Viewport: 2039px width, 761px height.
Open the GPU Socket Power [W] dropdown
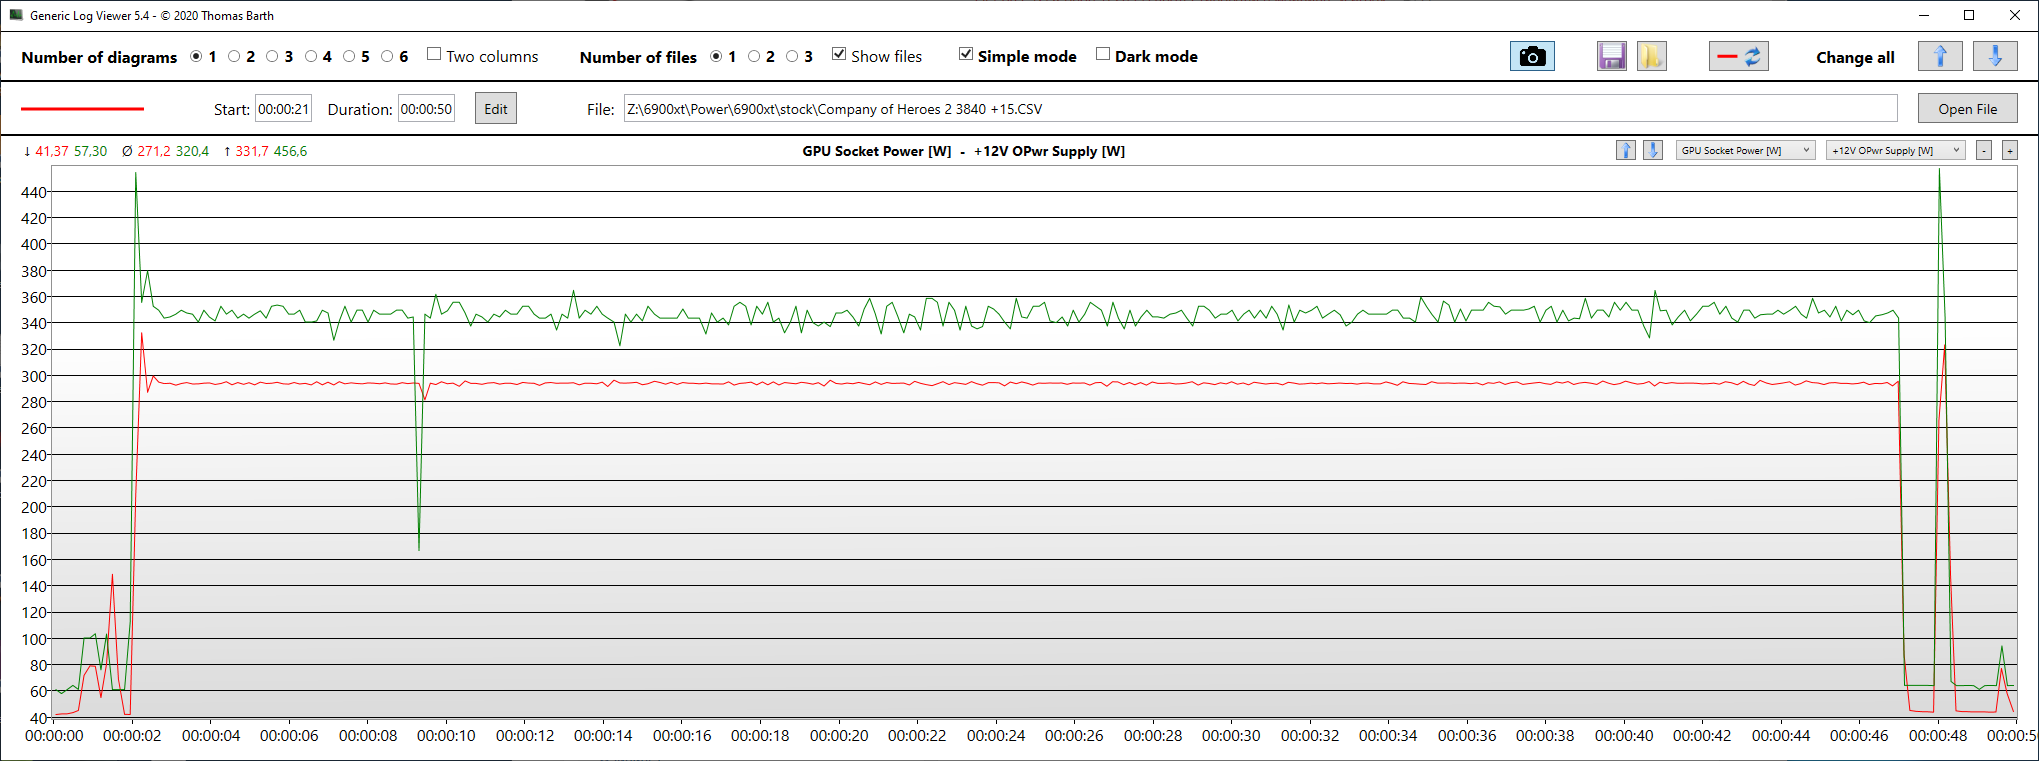1746,150
